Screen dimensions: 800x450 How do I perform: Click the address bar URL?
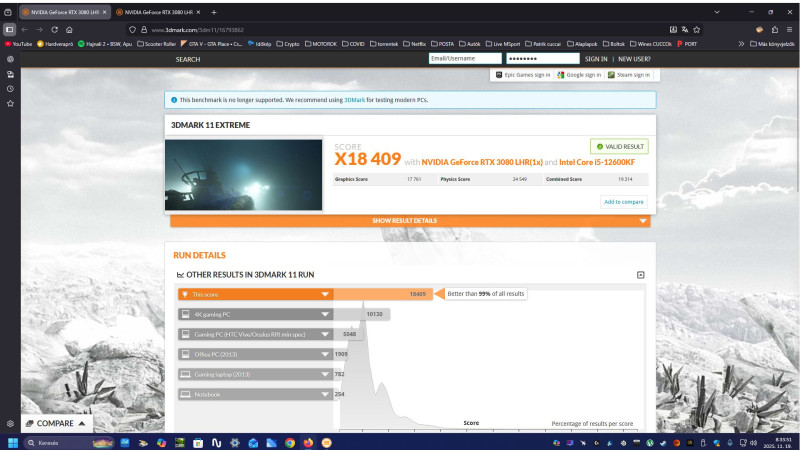(197, 30)
